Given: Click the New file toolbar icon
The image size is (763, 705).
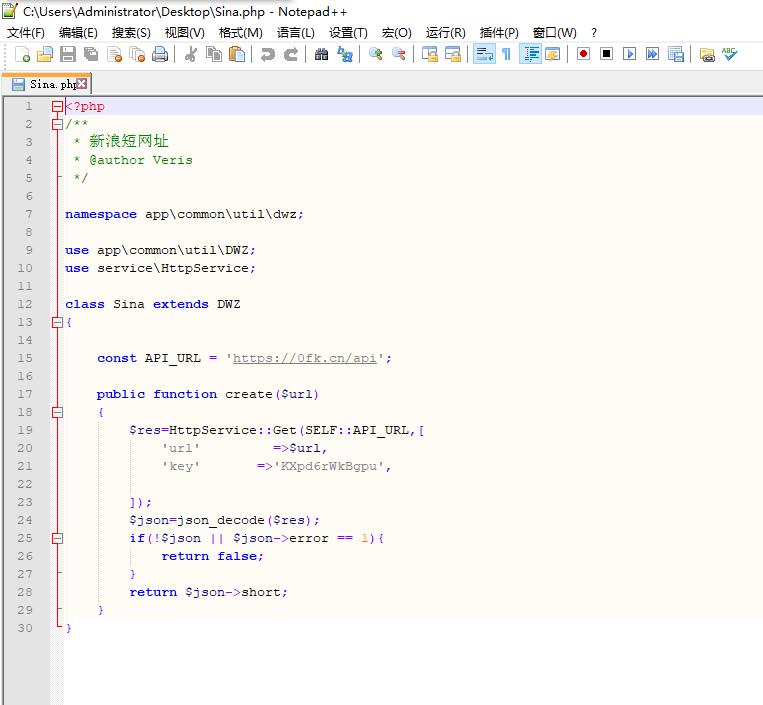Looking at the screenshot, I should click(22, 54).
